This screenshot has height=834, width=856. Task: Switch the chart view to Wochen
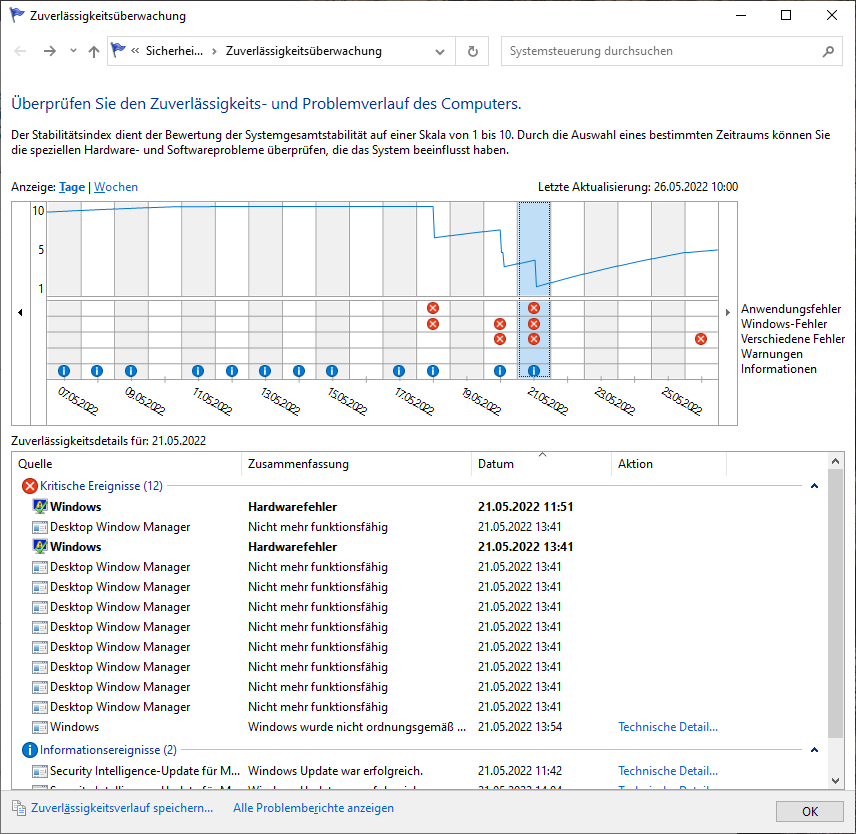[116, 187]
